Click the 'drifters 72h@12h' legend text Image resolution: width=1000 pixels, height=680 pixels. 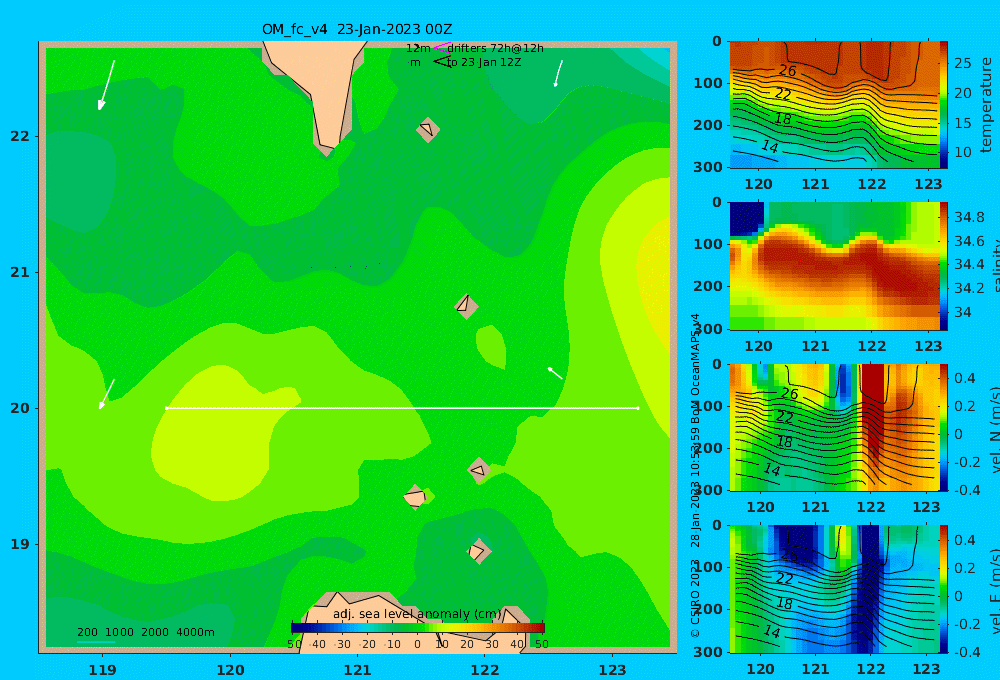click(496, 48)
